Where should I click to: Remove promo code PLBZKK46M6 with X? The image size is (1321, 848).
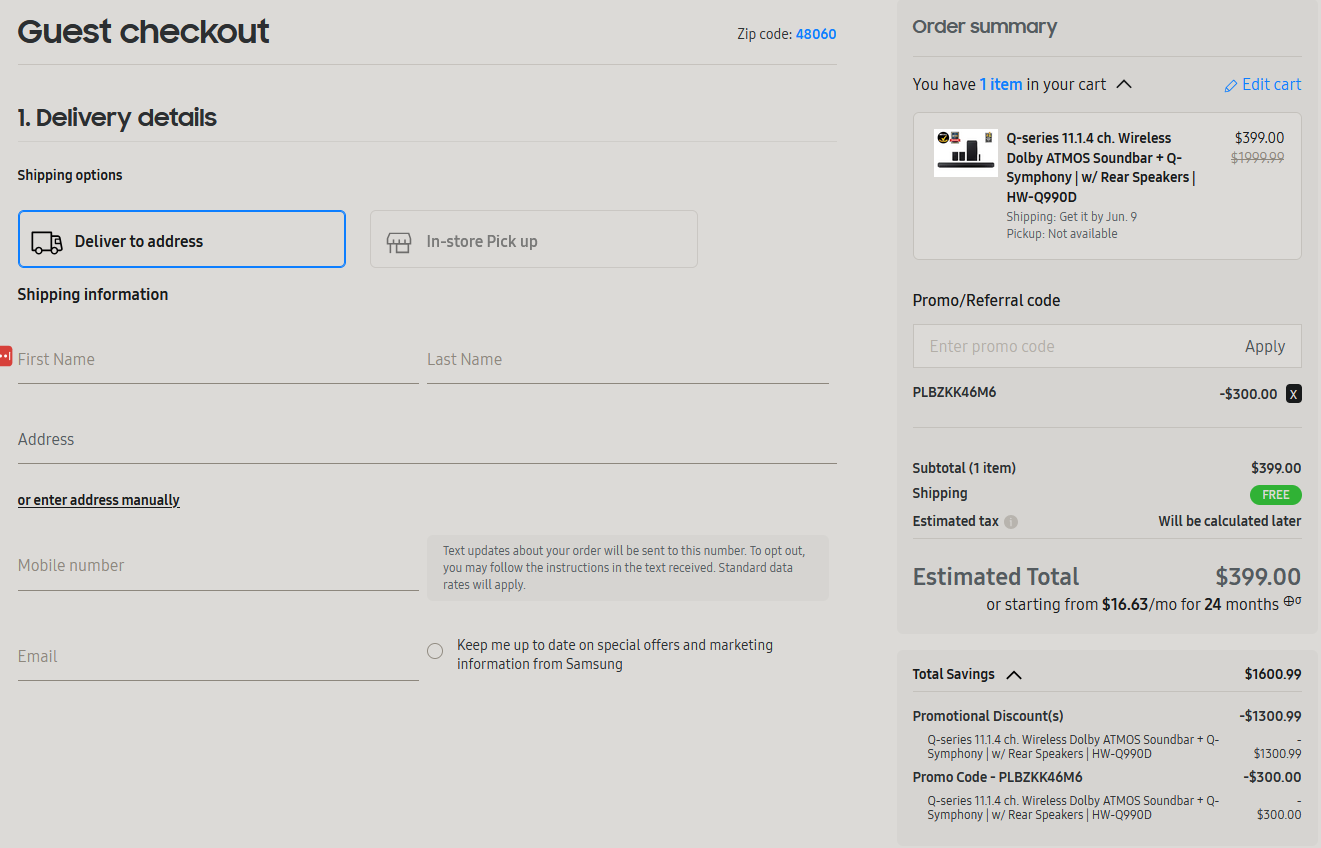tap(1293, 394)
